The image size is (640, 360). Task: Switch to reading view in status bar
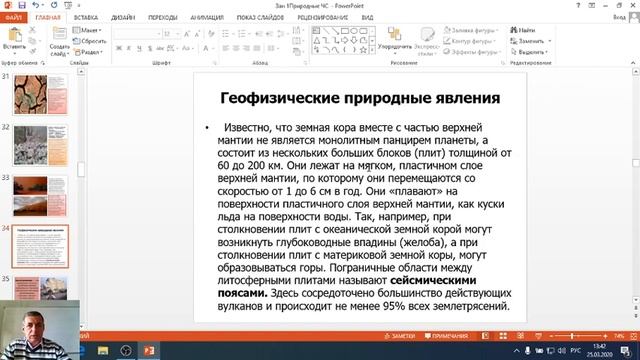pyautogui.click(x=521, y=336)
